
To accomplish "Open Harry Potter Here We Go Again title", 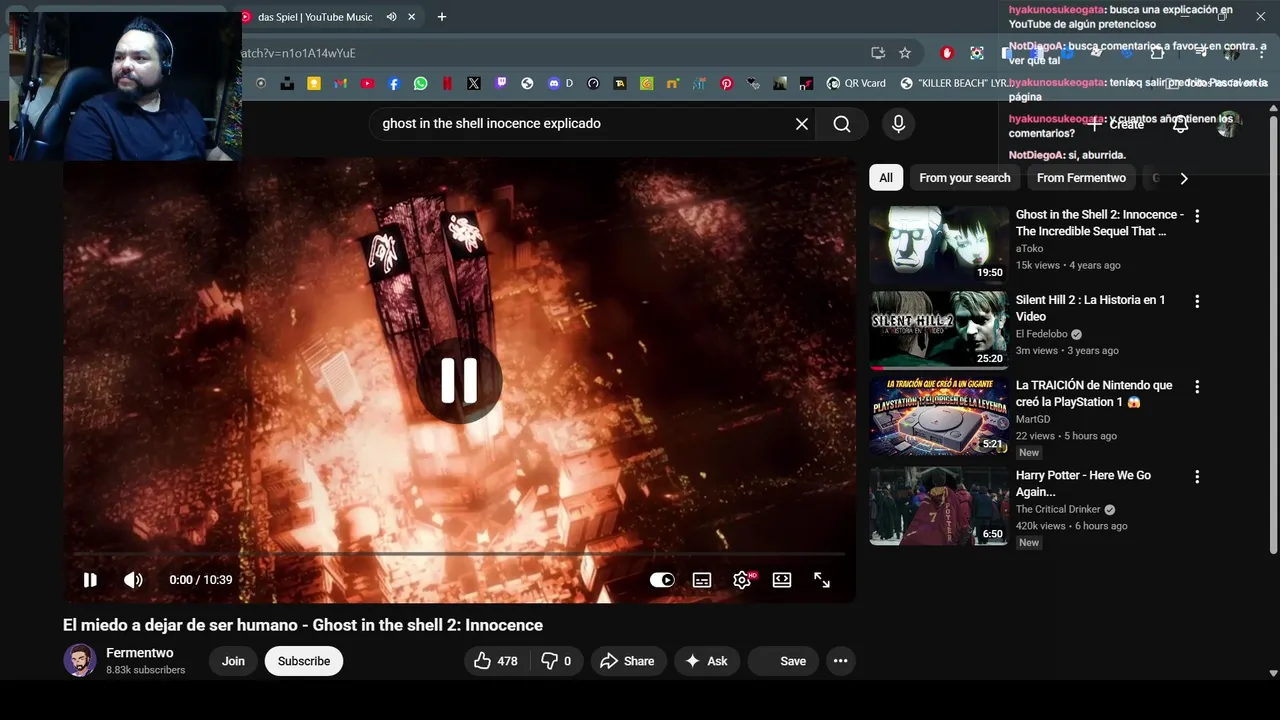I will tap(1083, 483).
